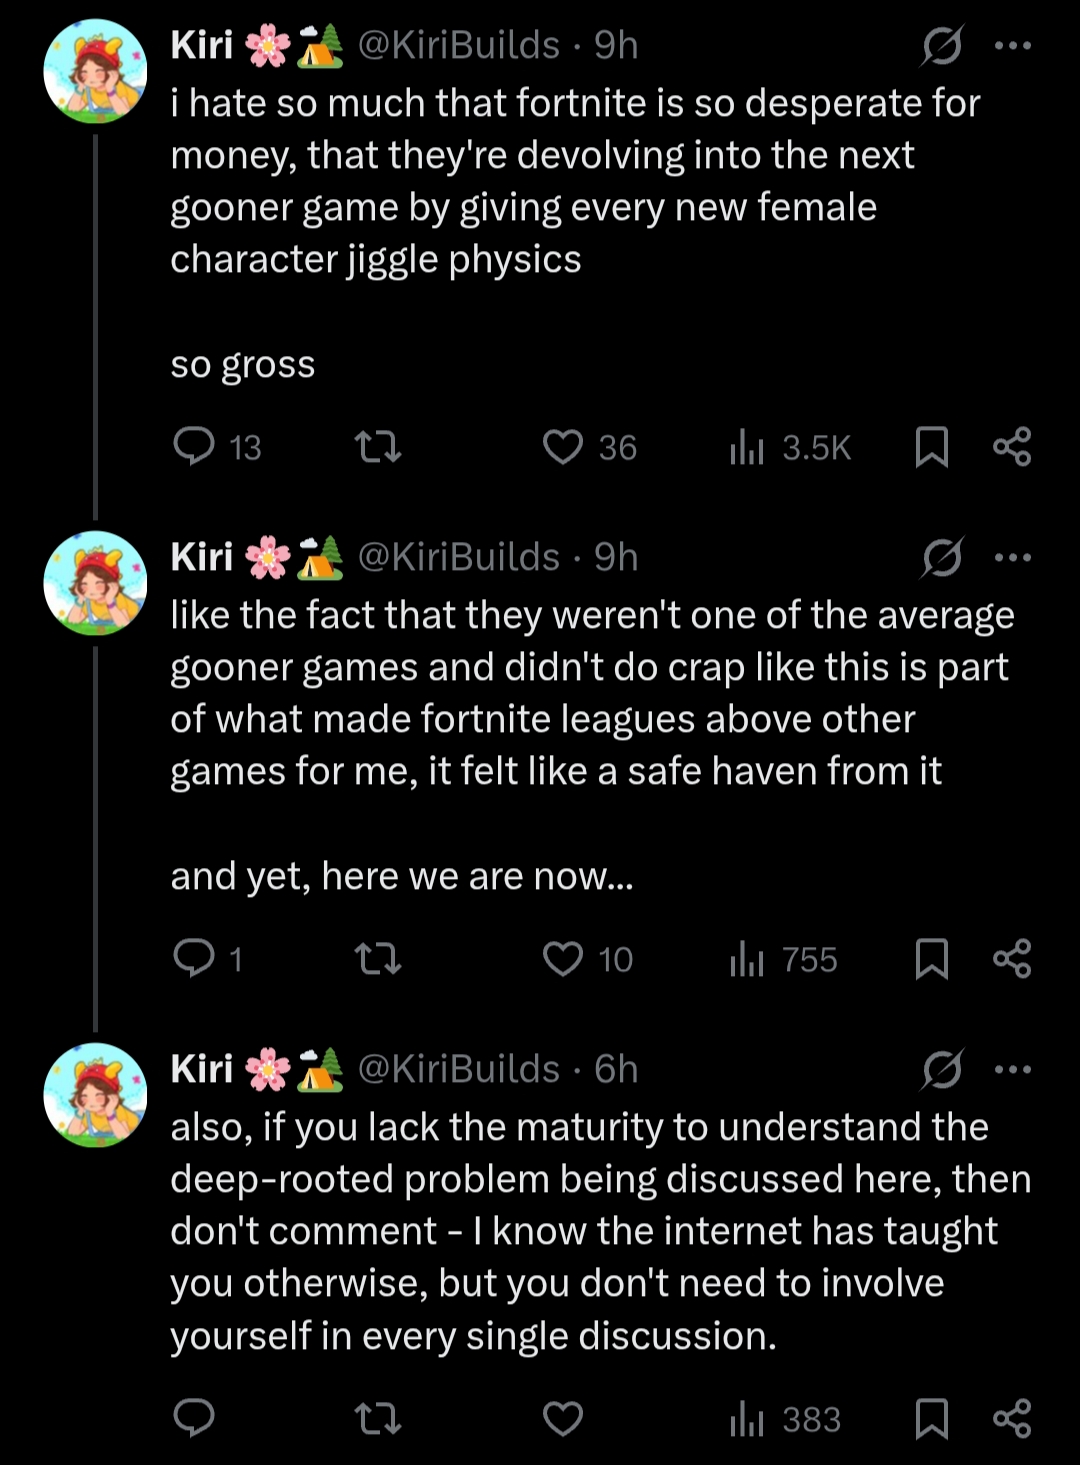Open more options on third 6h tweet
The width and height of the screenshot is (1080, 1465).
(1013, 1070)
